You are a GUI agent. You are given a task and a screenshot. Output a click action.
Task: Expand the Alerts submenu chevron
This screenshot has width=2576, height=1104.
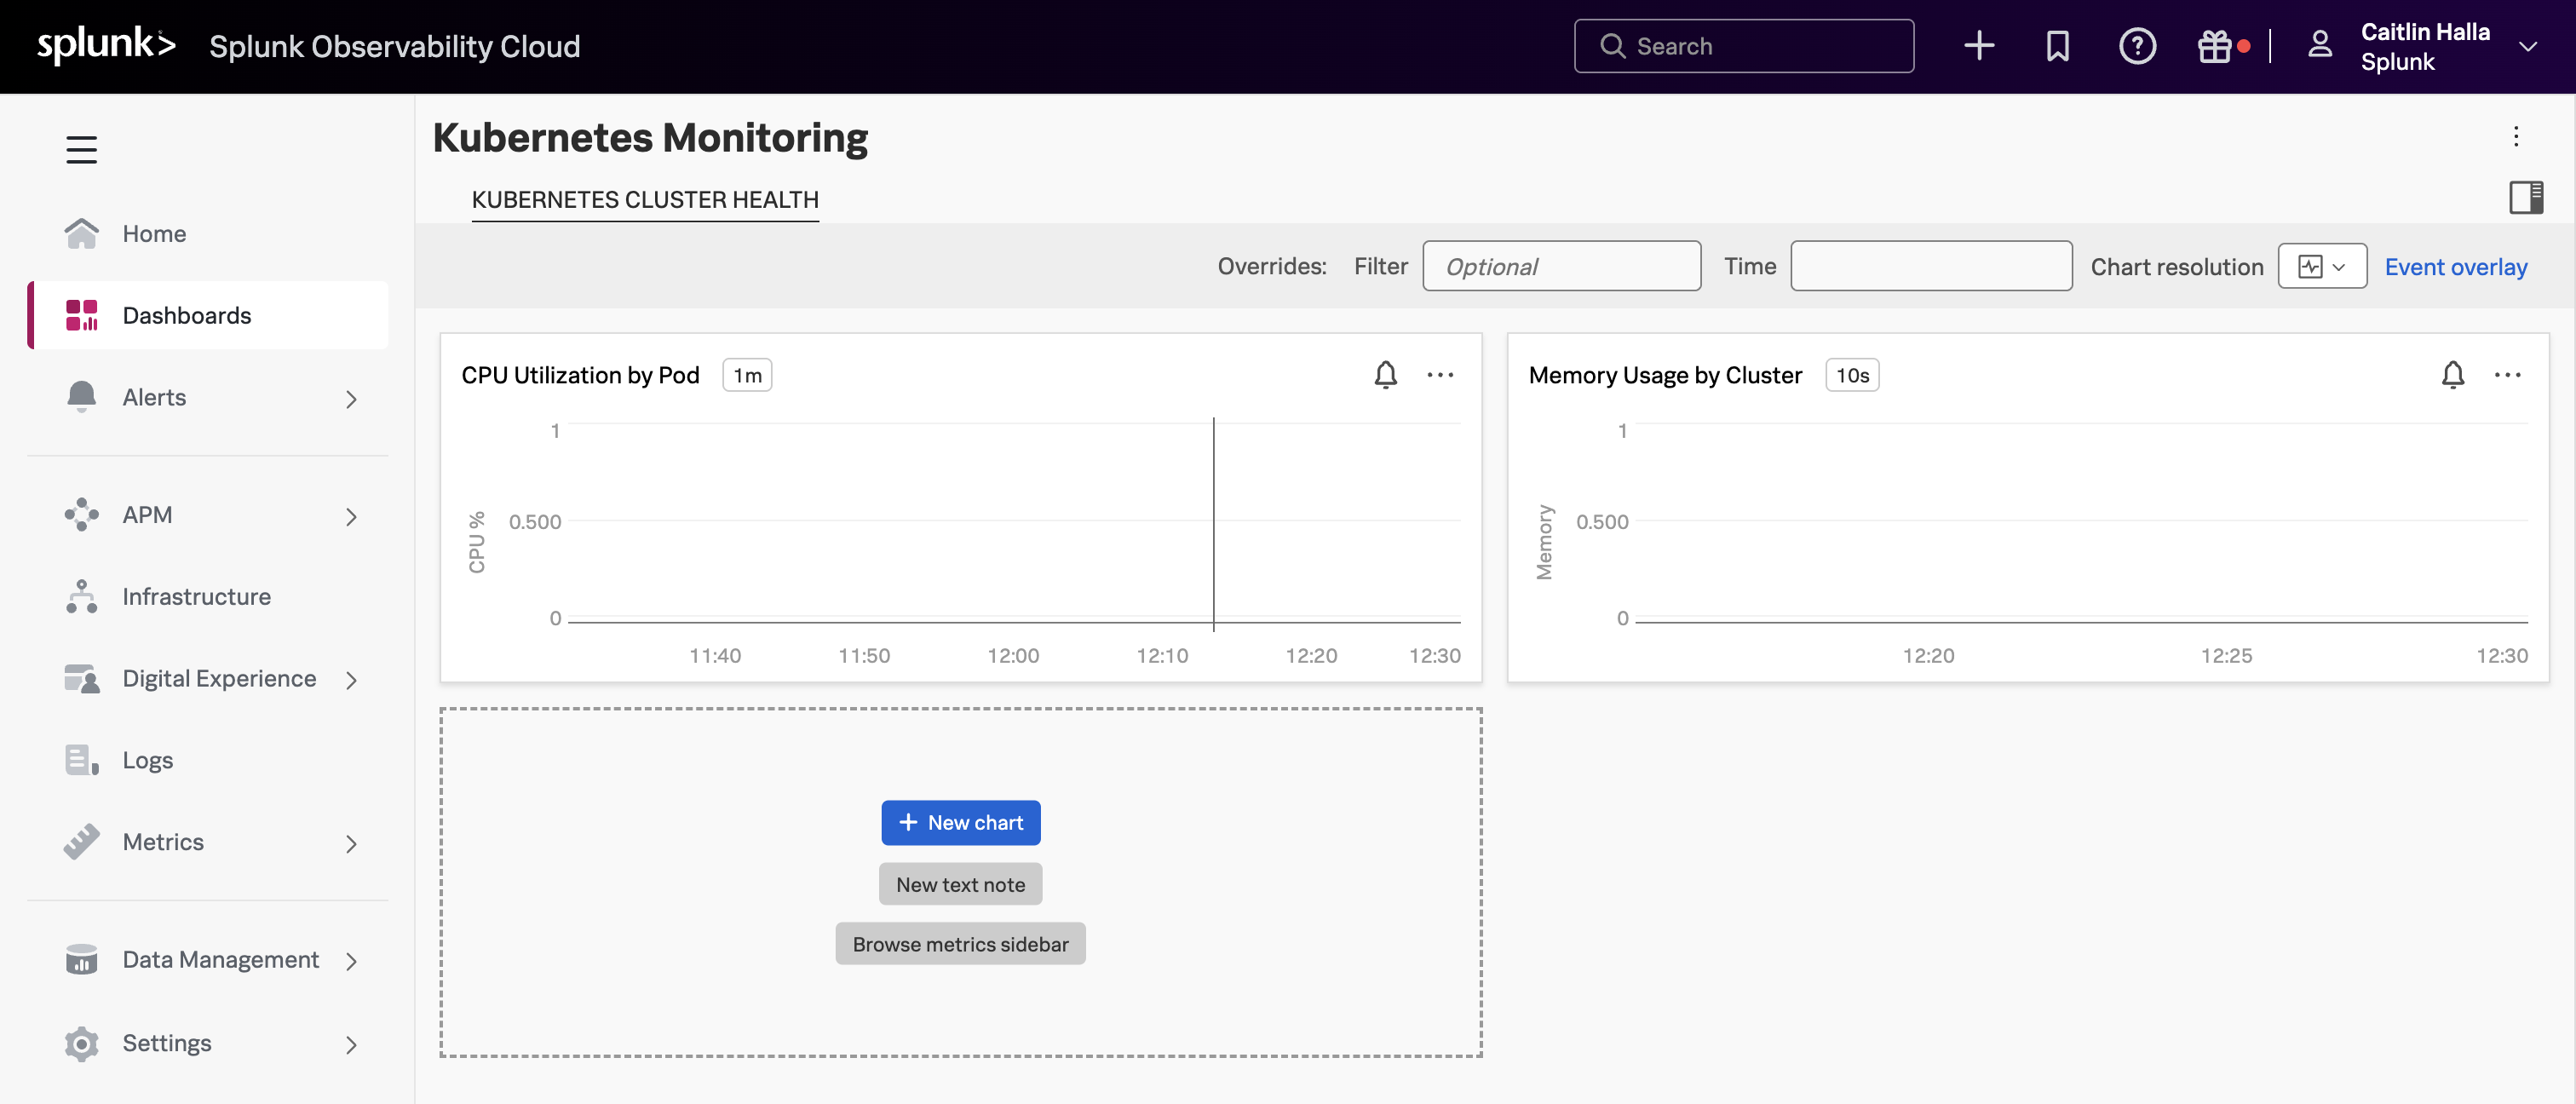click(x=351, y=399)
